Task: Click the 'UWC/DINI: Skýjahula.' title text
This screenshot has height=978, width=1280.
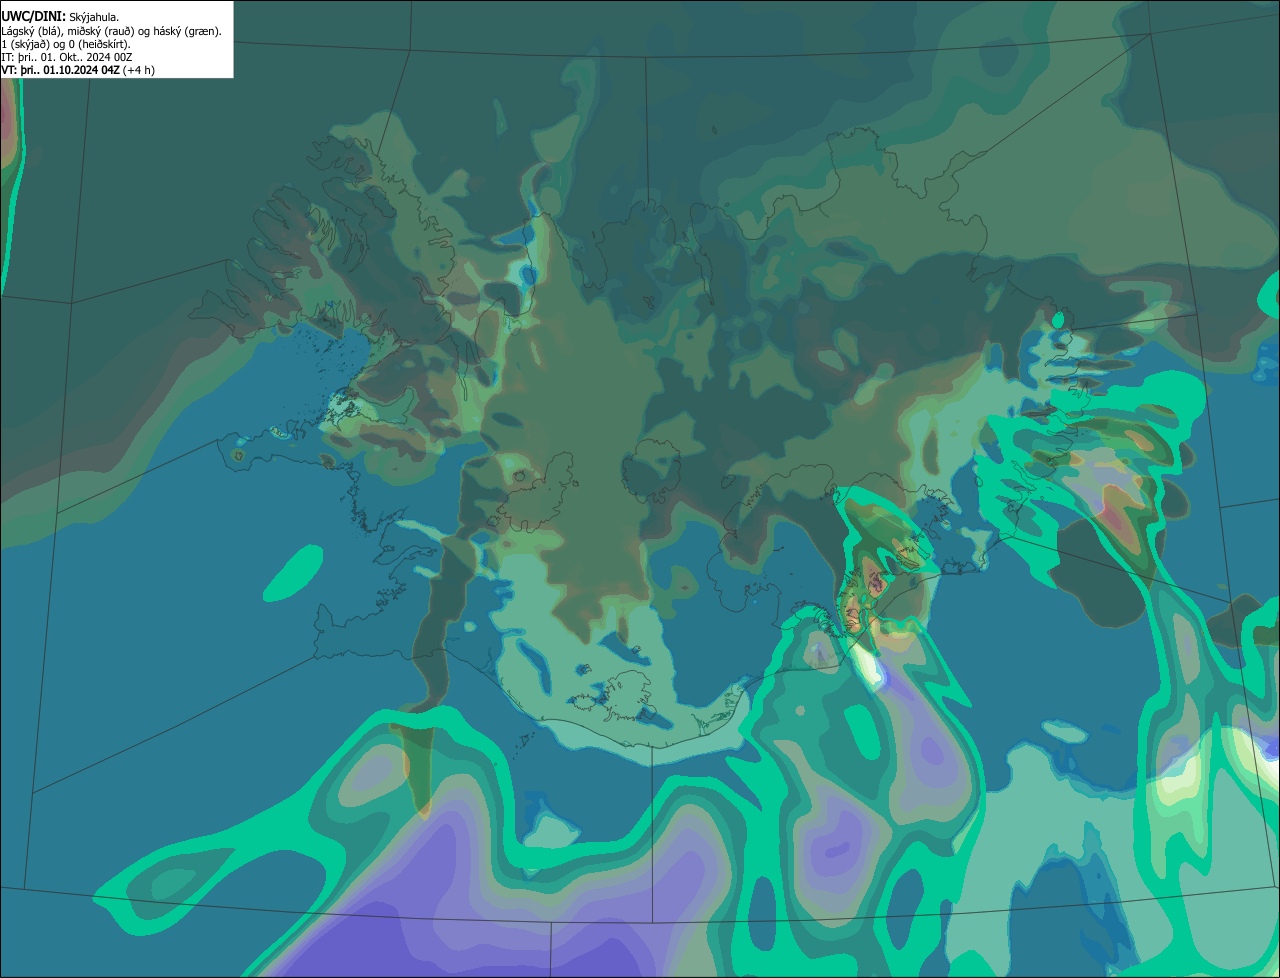Action: coord(60,17)
